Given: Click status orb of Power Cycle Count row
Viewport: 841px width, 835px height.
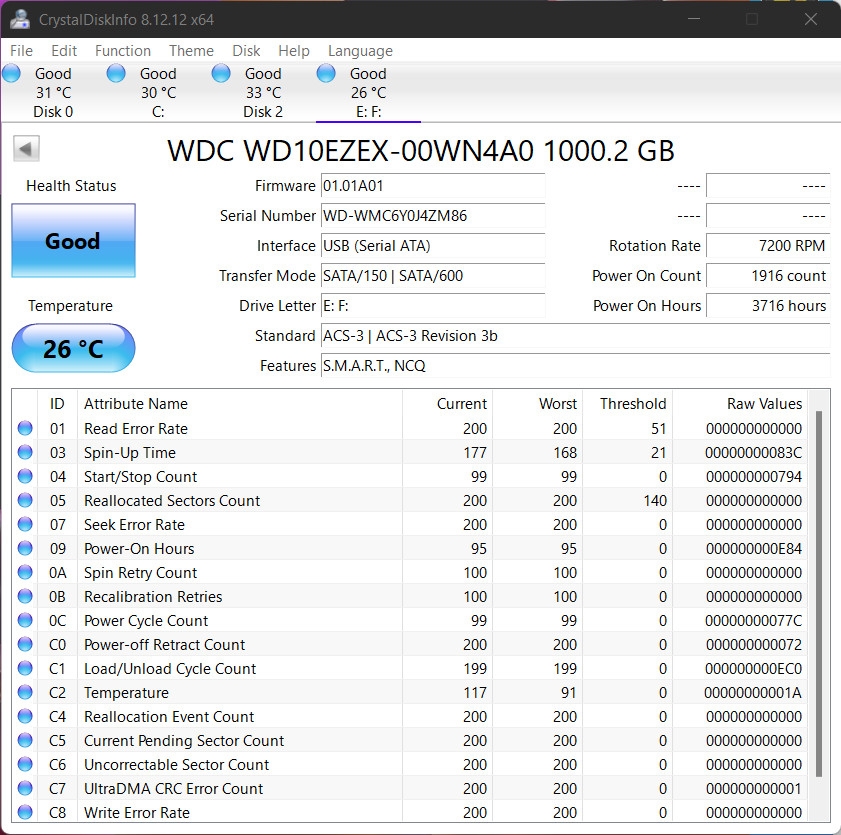Looking at the screenshot, I should (x=25, y=620).
